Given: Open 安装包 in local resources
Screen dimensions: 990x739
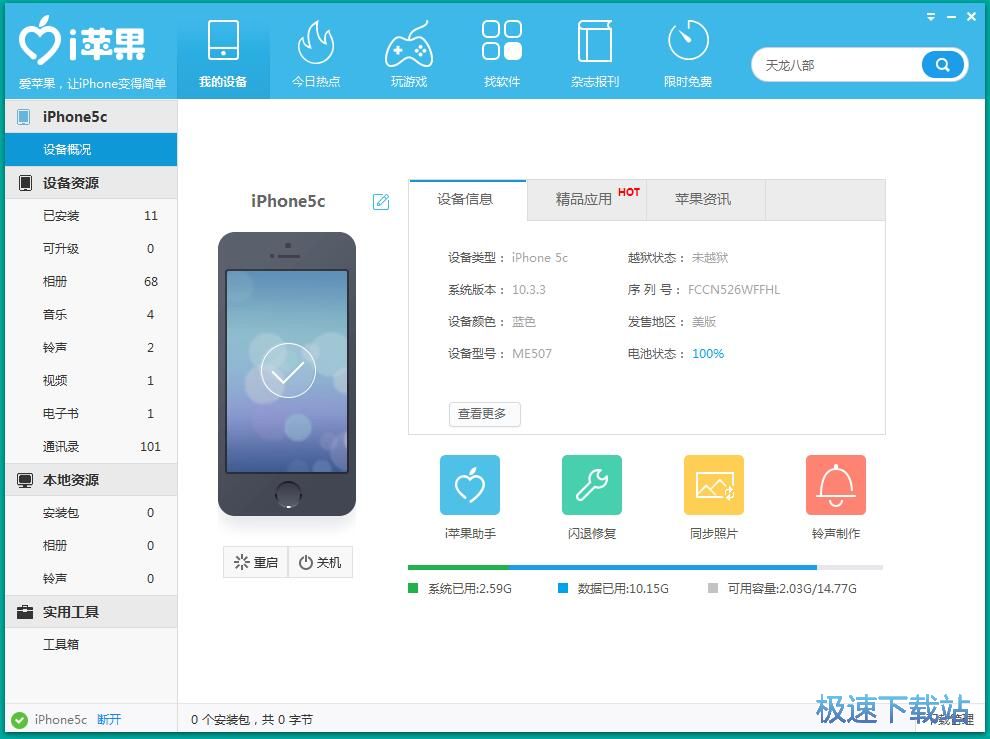Looking at the screenshot, I should click(x=91, y=513).
